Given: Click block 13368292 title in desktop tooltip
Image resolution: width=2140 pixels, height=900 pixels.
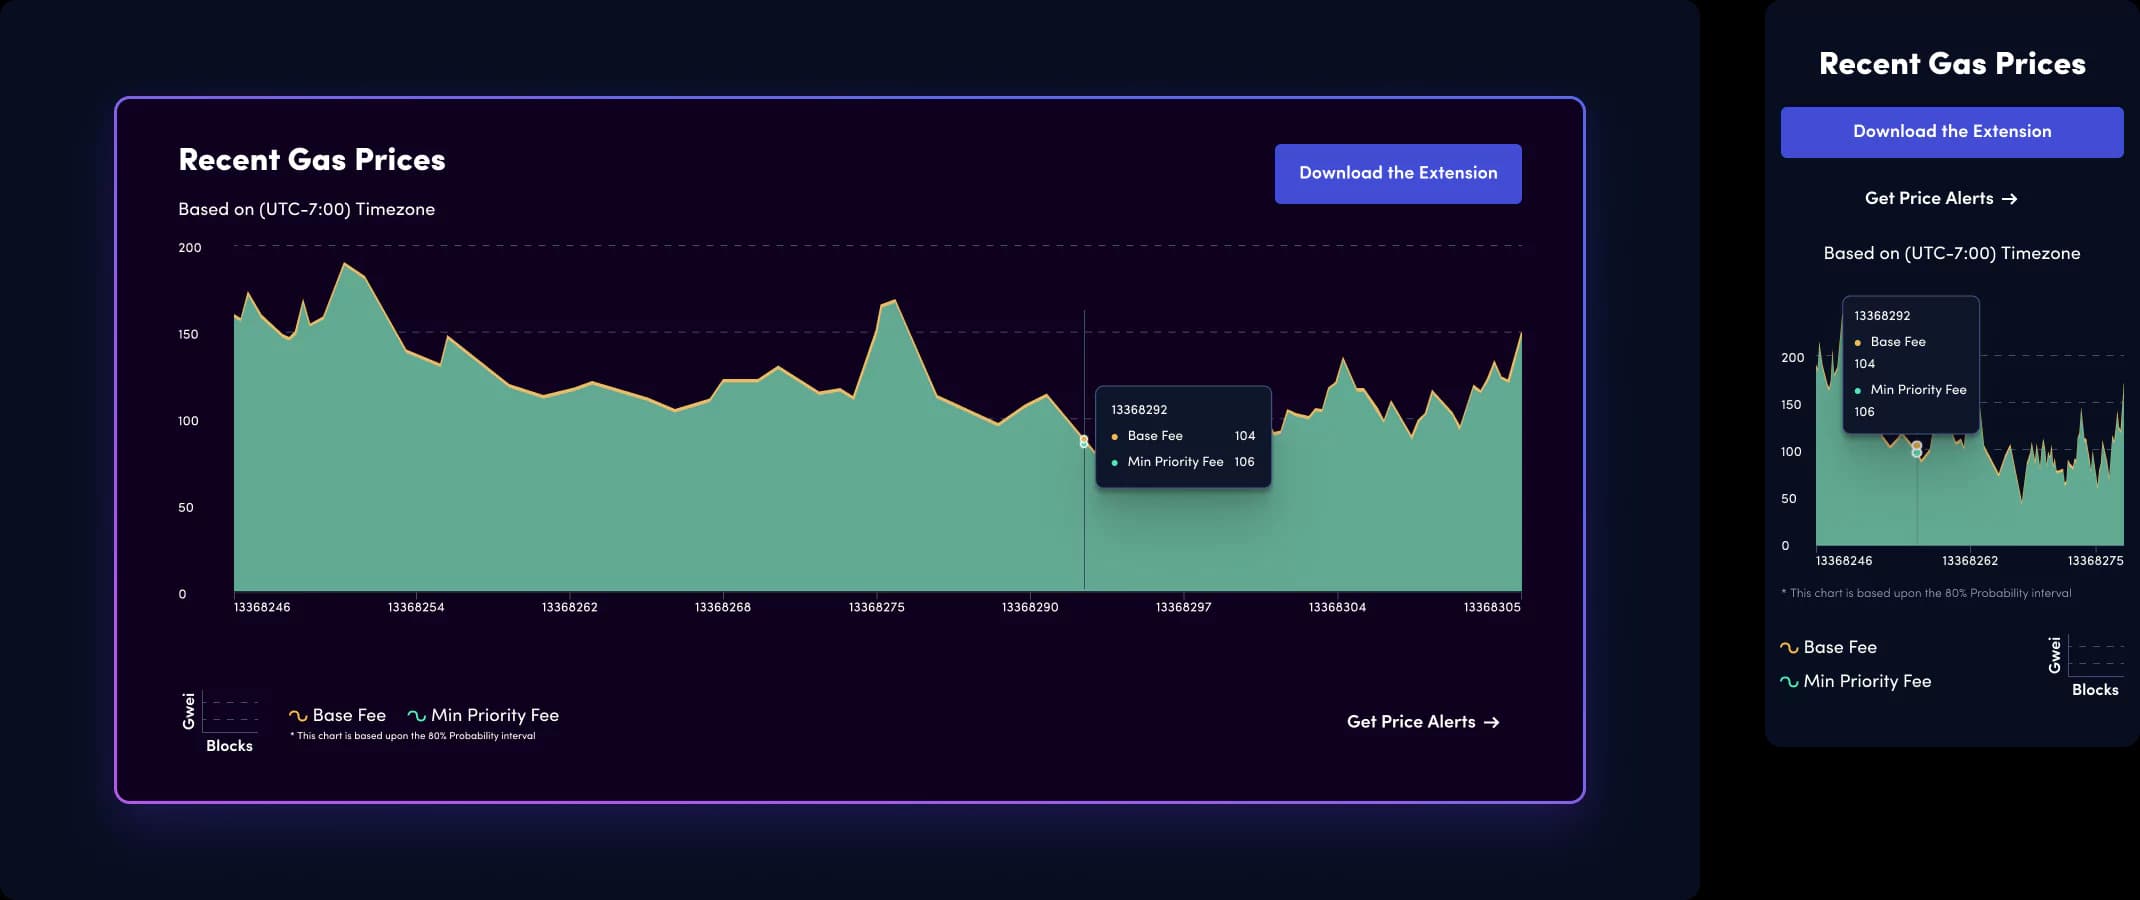Looking at the screenshot, I should (1139, 410).
